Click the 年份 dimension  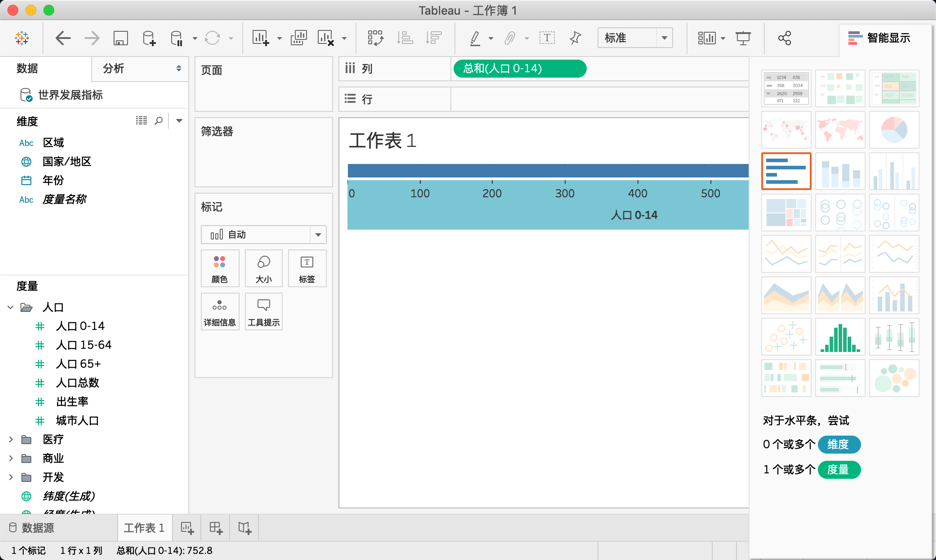[53, 180]
